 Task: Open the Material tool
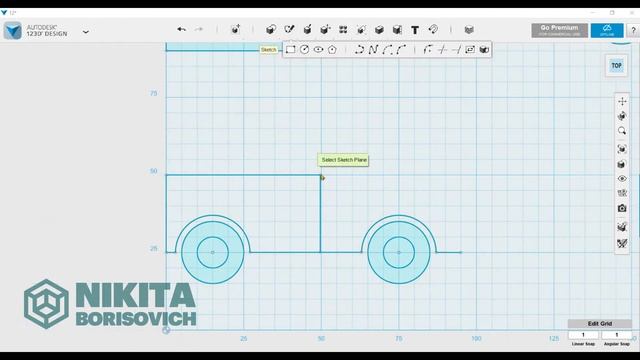tap(469, 29)
